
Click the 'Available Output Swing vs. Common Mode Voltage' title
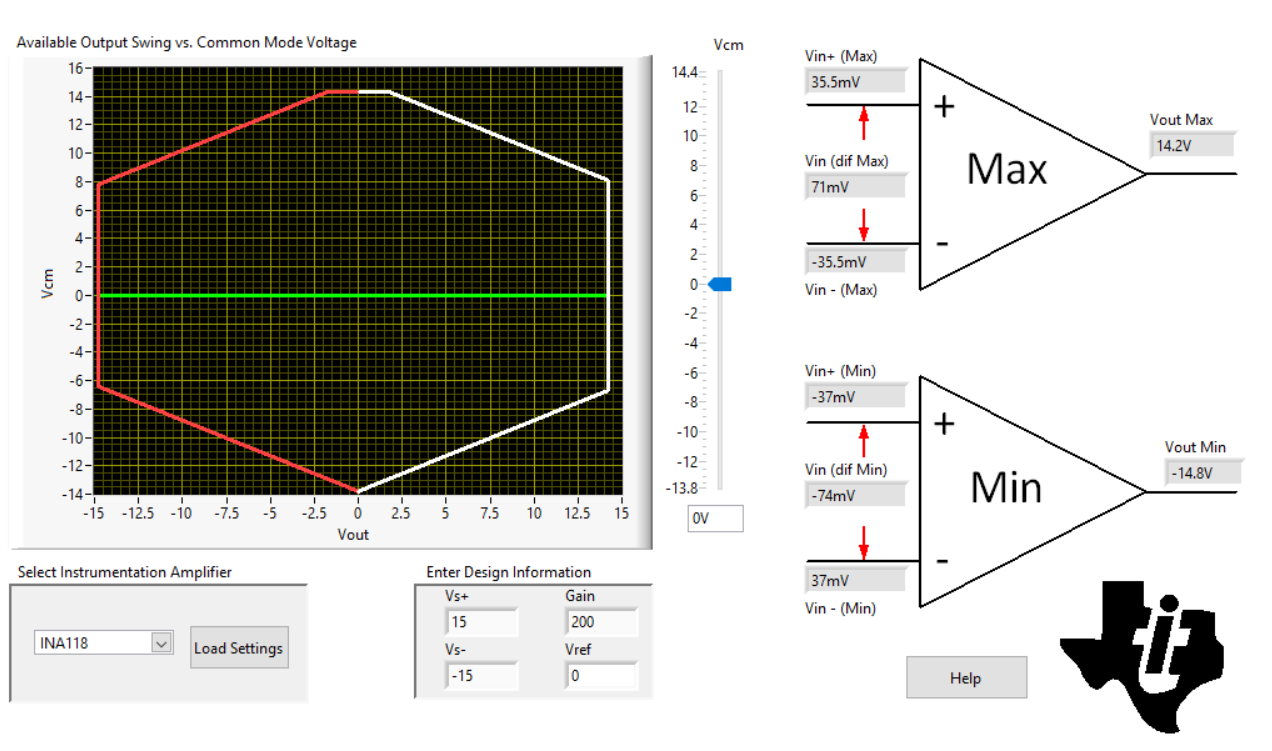click(x=187, y=42)
